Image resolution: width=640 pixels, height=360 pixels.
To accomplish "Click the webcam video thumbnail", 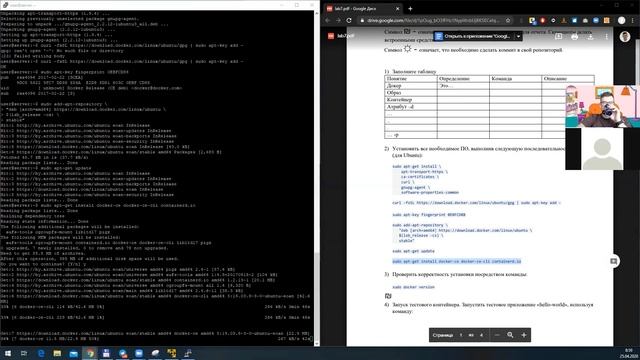I will (x=602, y=106).
